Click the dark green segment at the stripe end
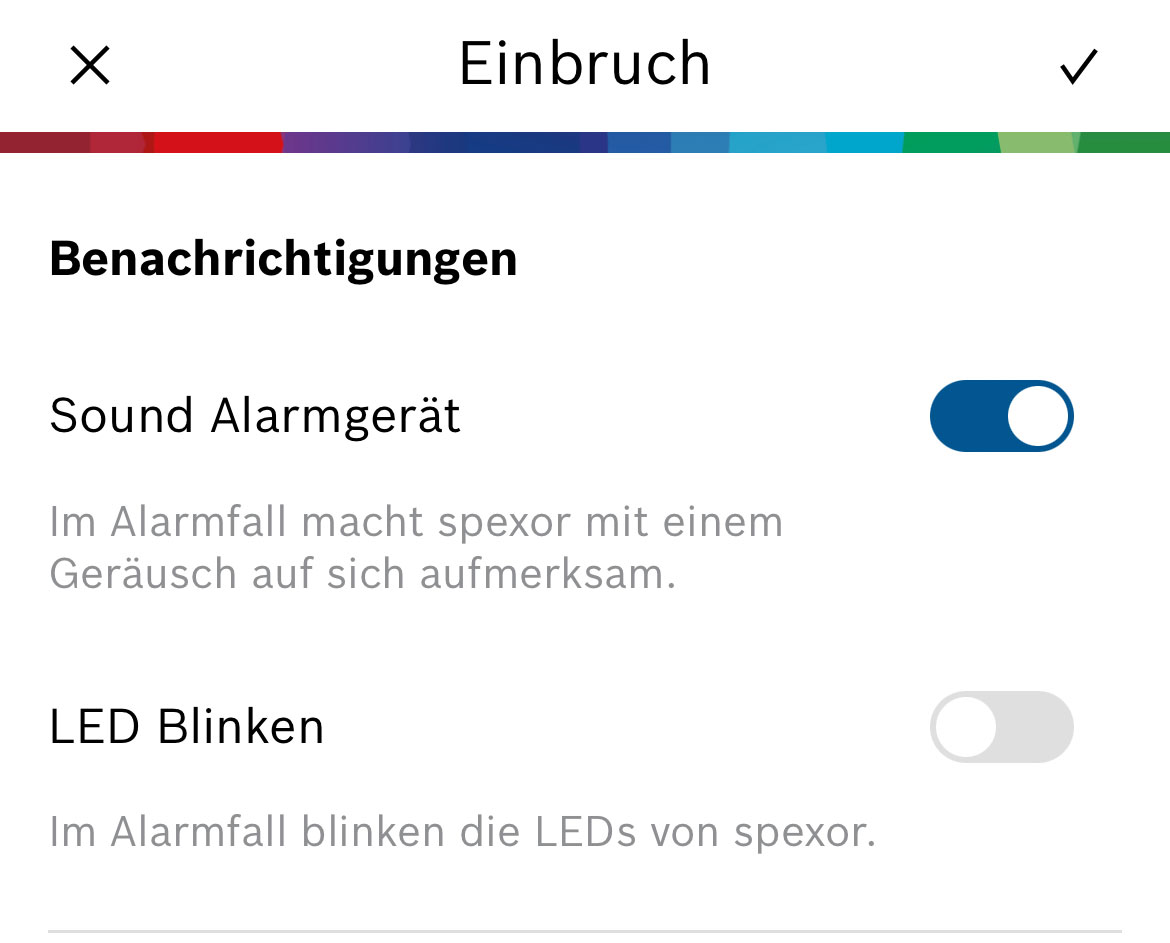This screenshot has width=1170, height=943. [1125, 142]
